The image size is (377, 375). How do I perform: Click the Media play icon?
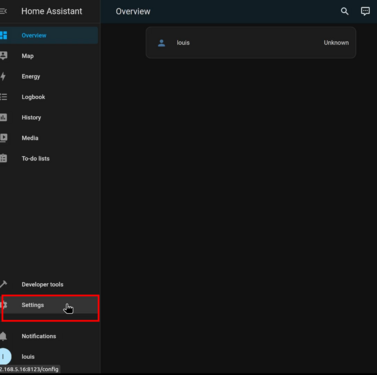click(x=3, y=138)
